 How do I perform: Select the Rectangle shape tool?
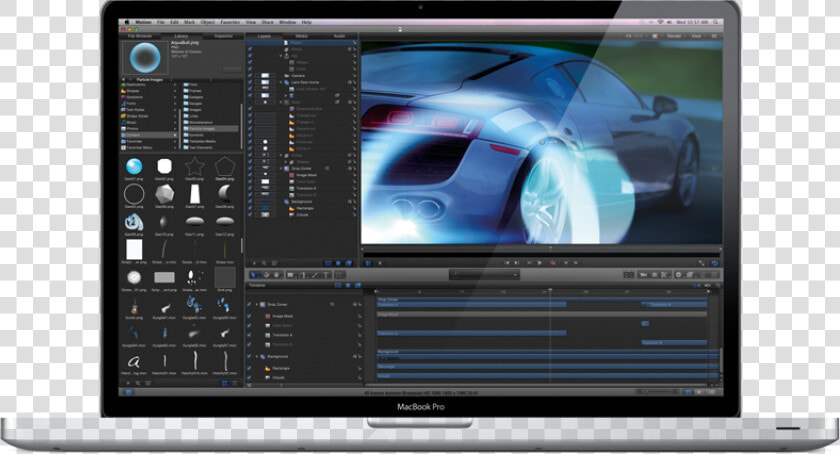coord(290,275)
